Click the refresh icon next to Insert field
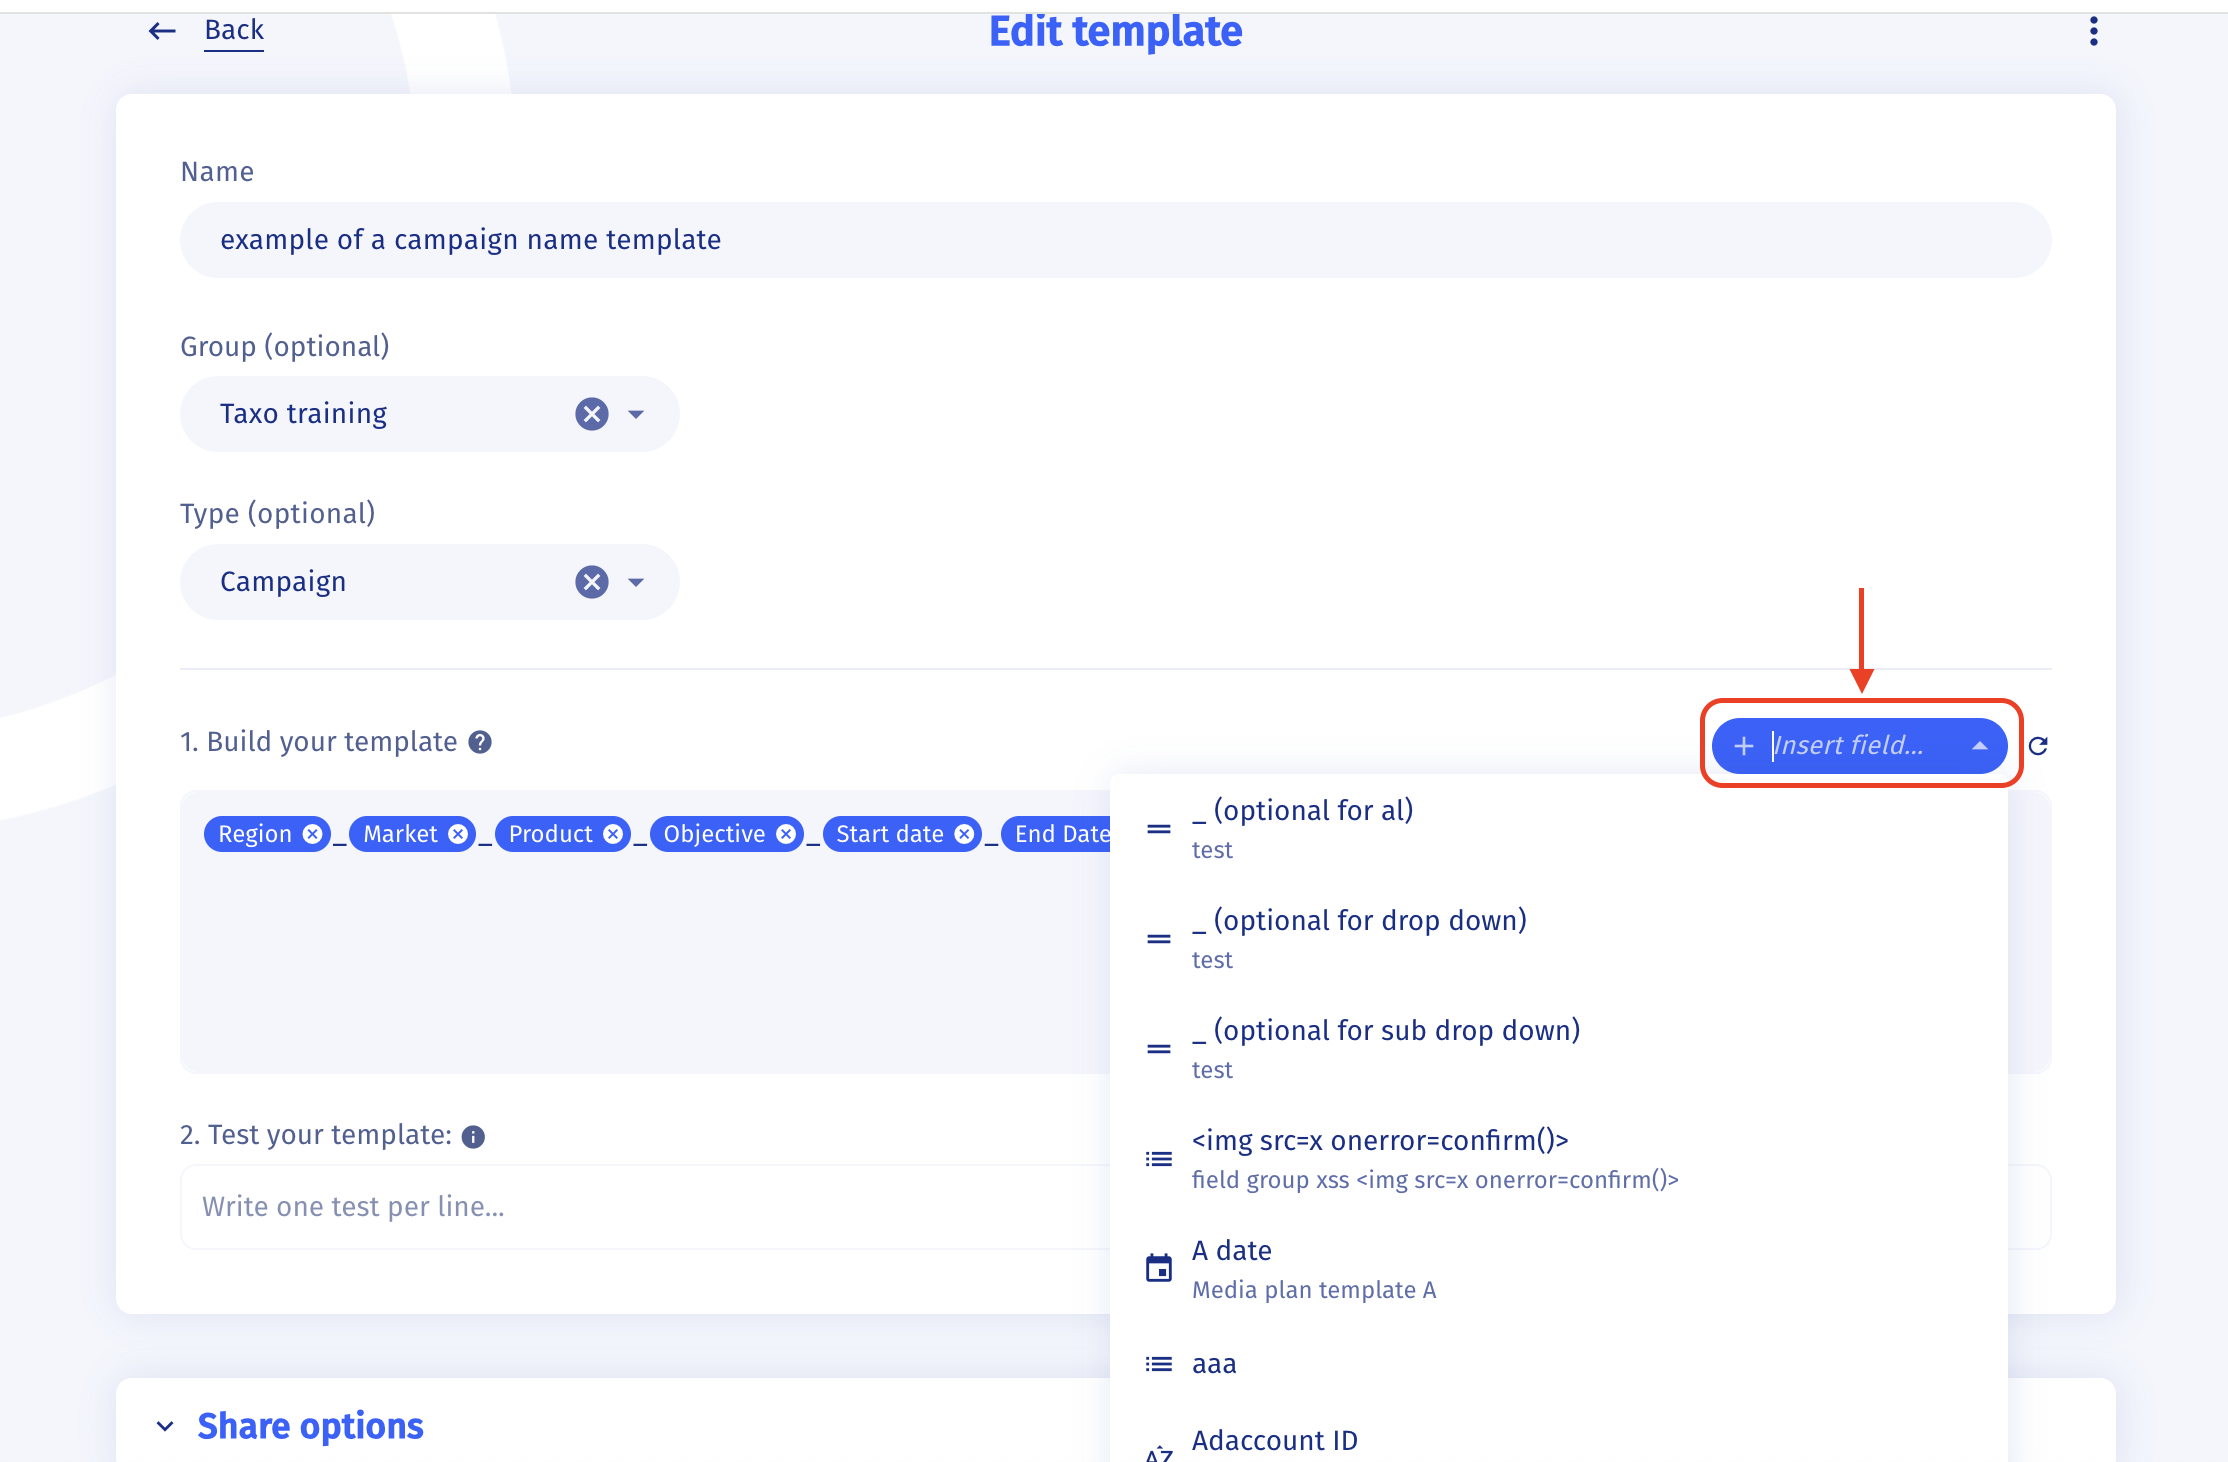The image size is (2228, 1462). click(2038, 745)
